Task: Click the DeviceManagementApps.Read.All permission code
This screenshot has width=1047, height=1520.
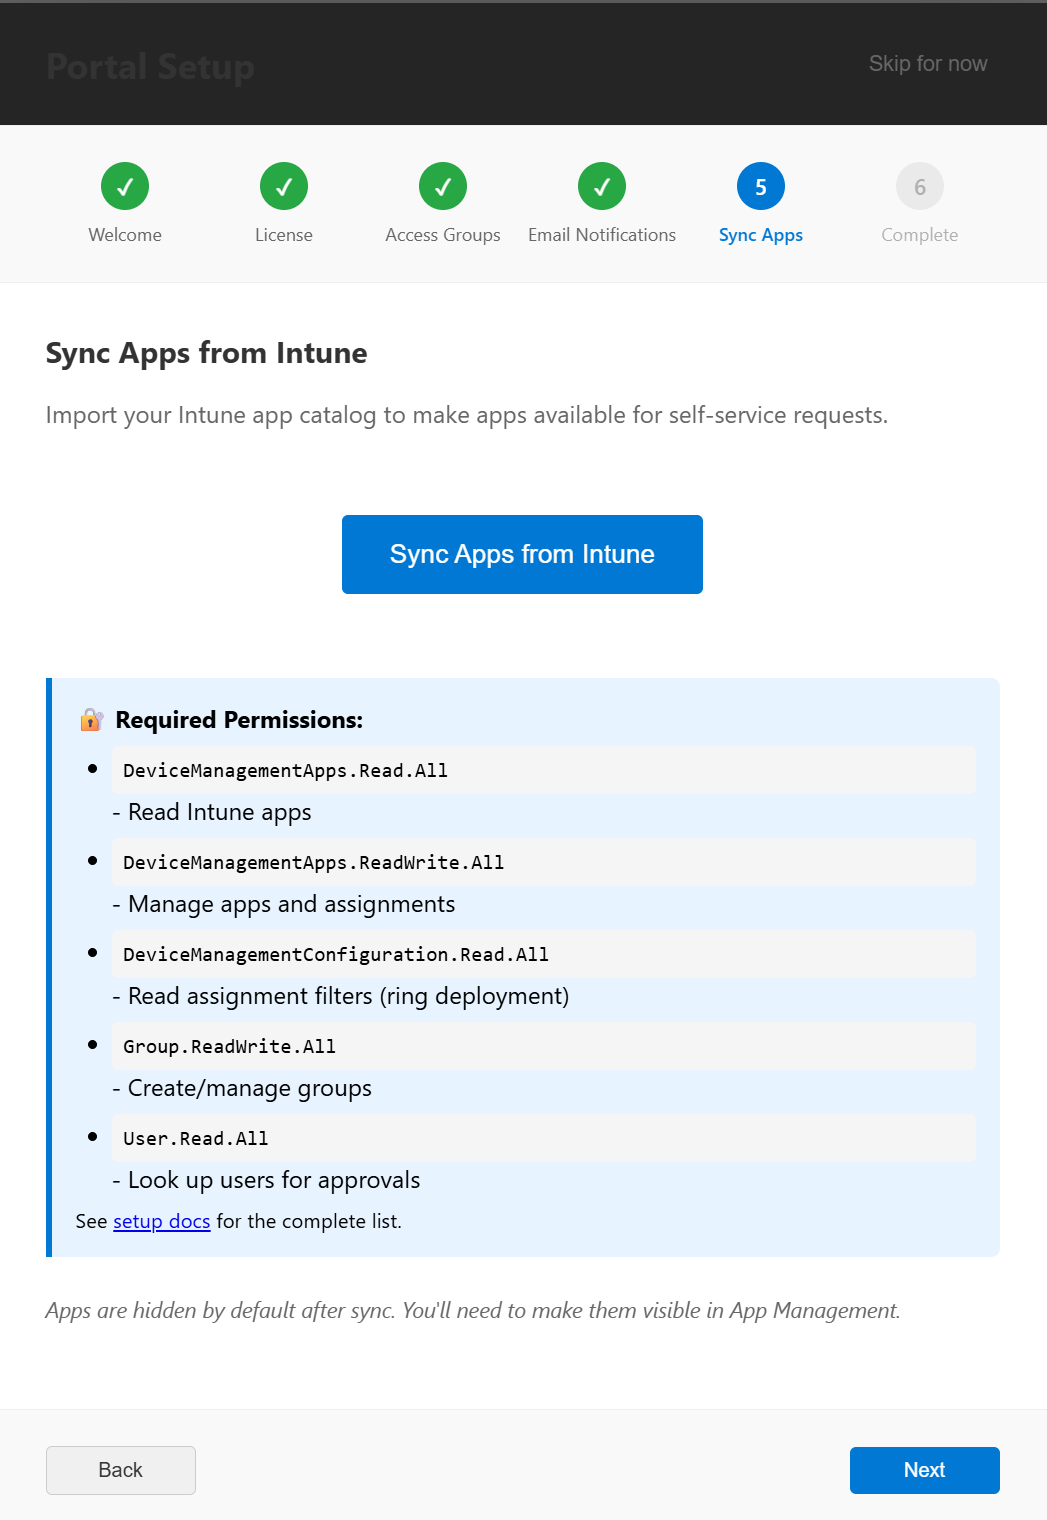Action: coord(544,770)
